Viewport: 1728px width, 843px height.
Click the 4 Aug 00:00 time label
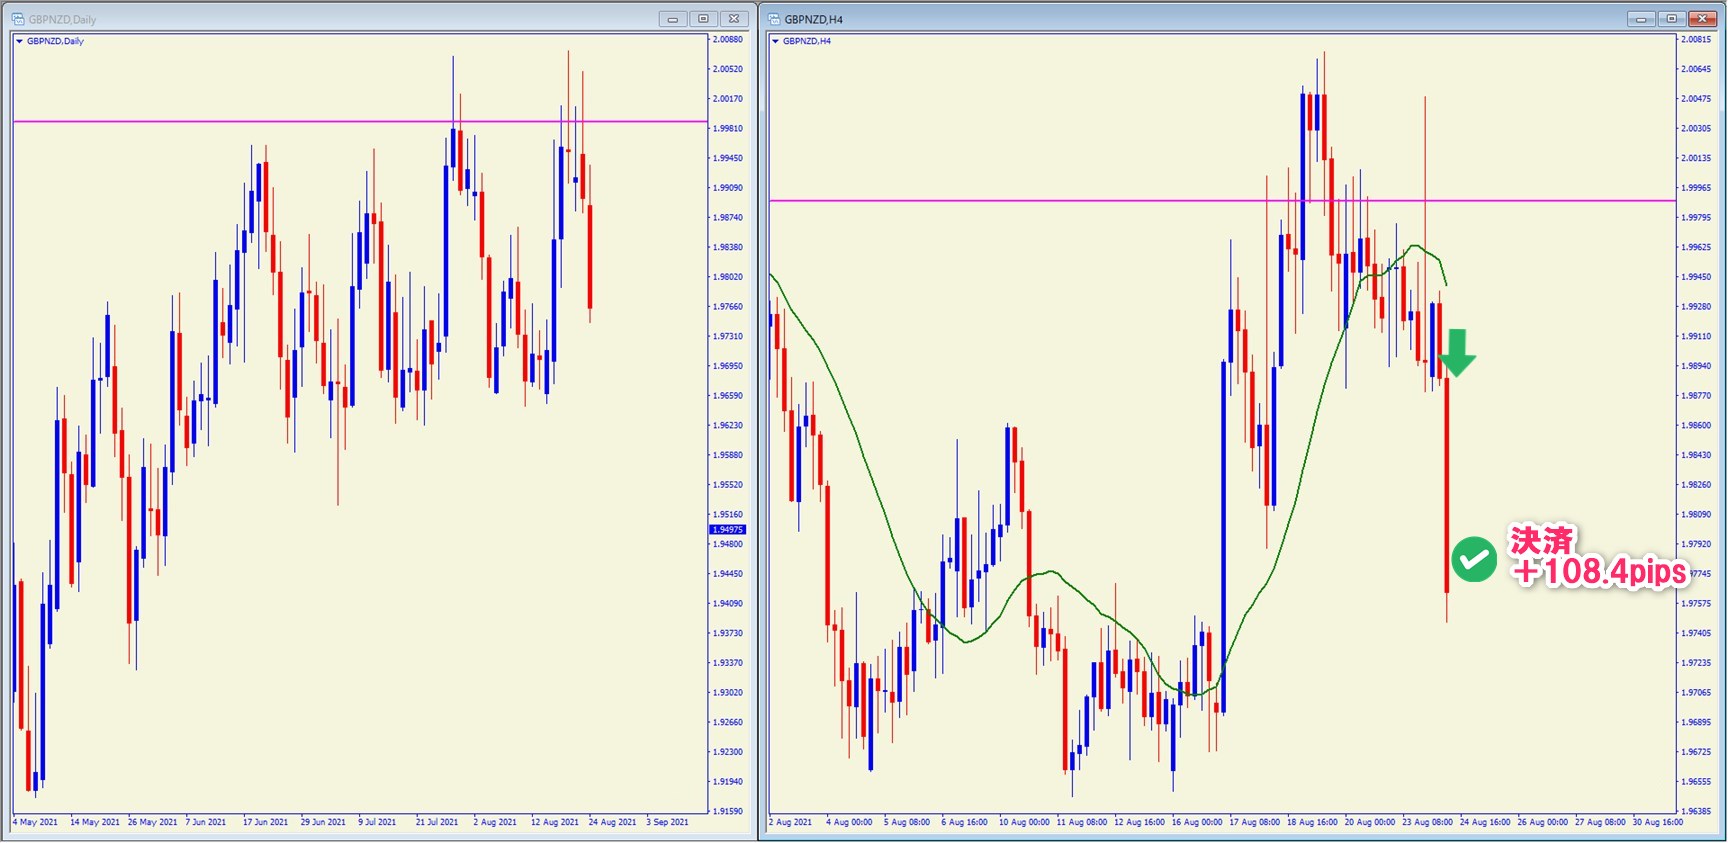(x=849, y=822)
